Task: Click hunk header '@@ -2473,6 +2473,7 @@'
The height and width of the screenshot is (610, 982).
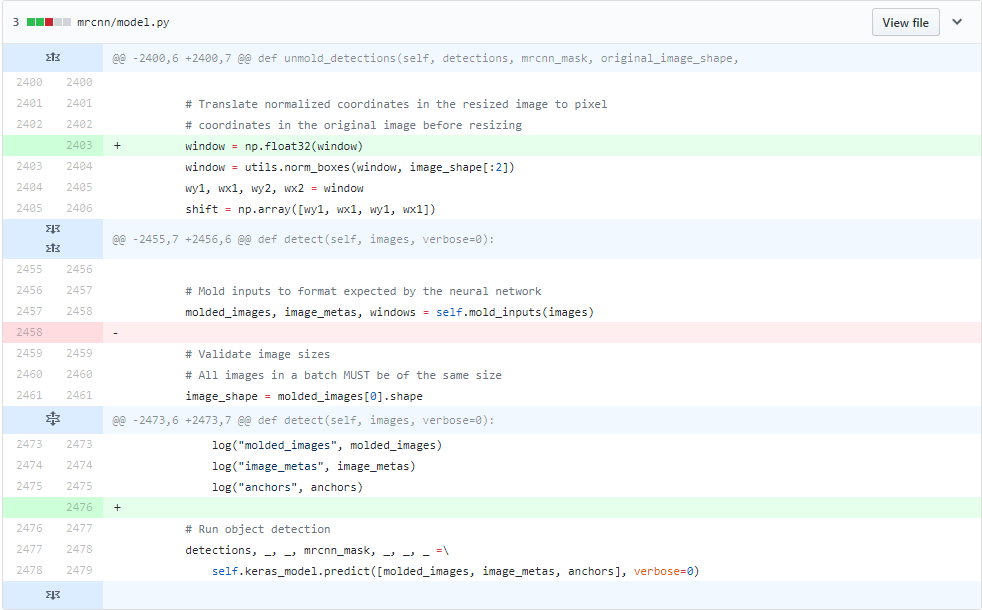Action: tap(303, 420)
